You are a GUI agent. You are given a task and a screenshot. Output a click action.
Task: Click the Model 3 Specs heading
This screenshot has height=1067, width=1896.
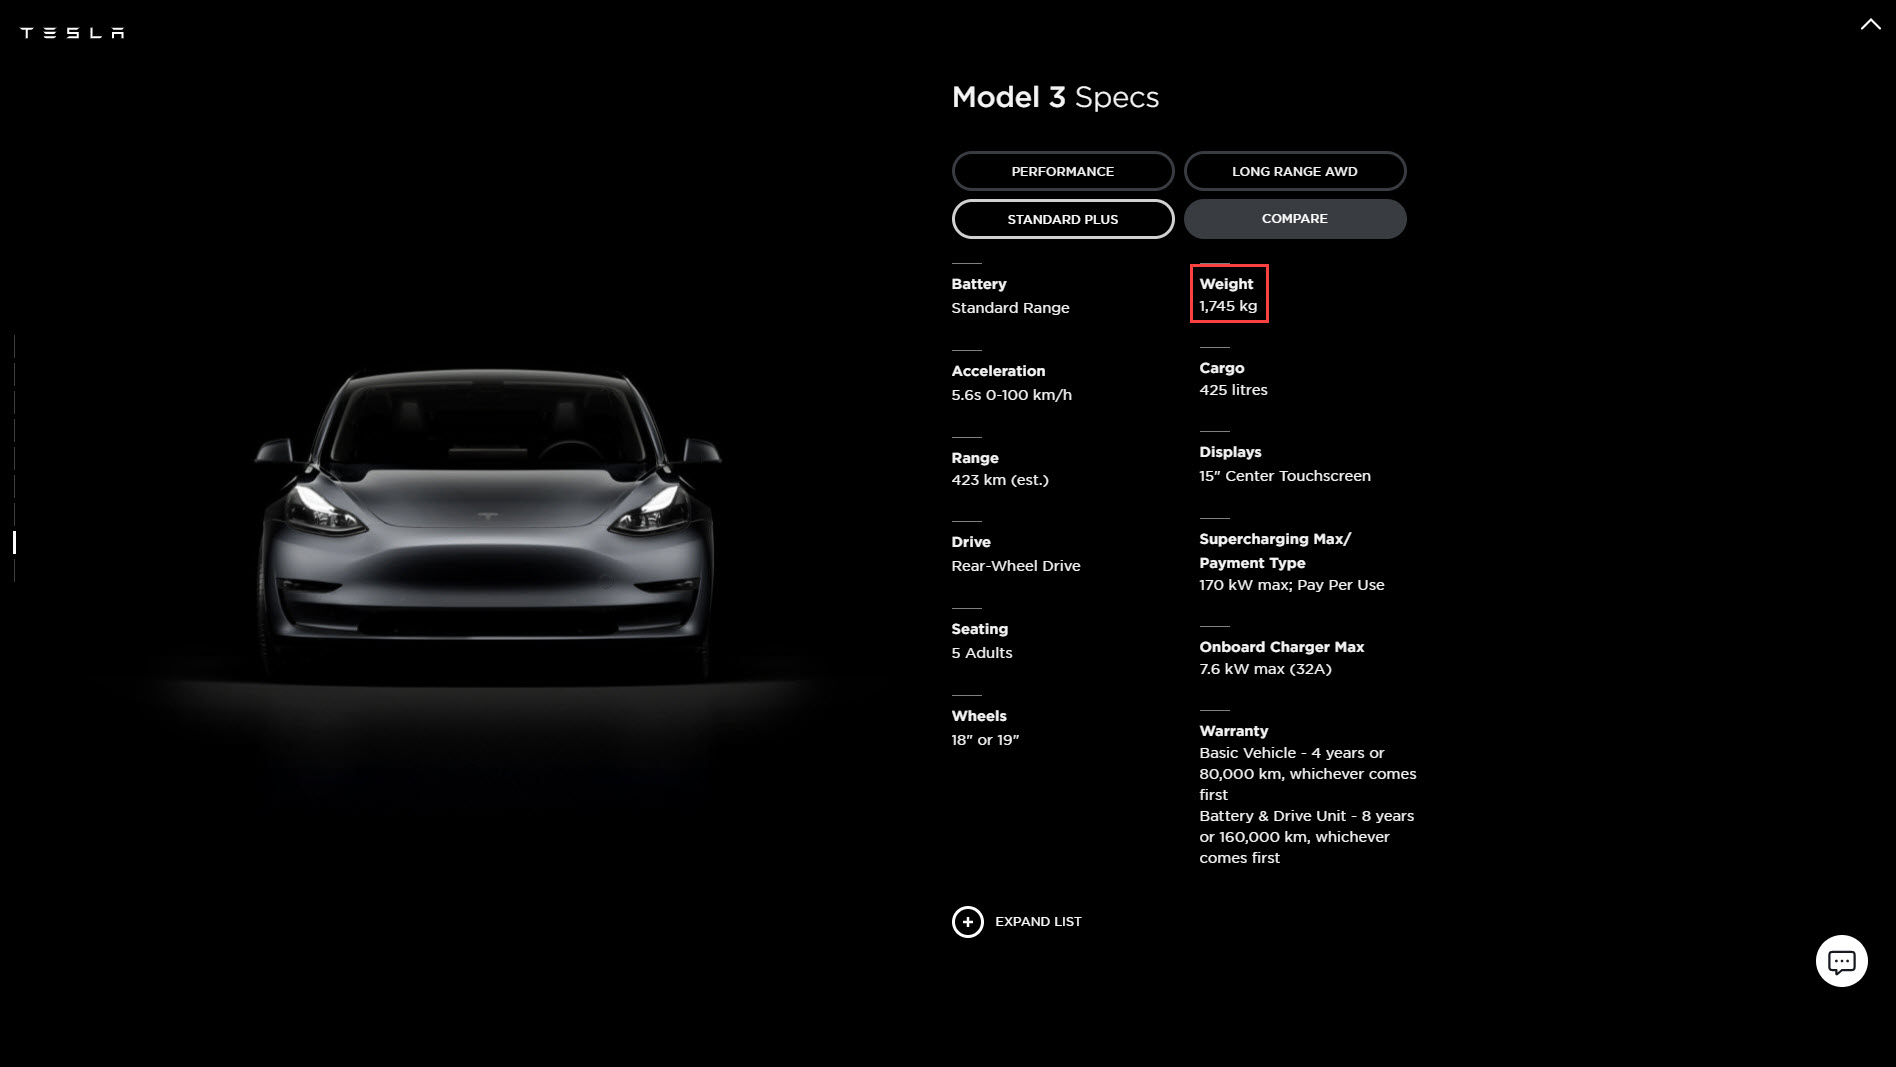(1055, 97)
